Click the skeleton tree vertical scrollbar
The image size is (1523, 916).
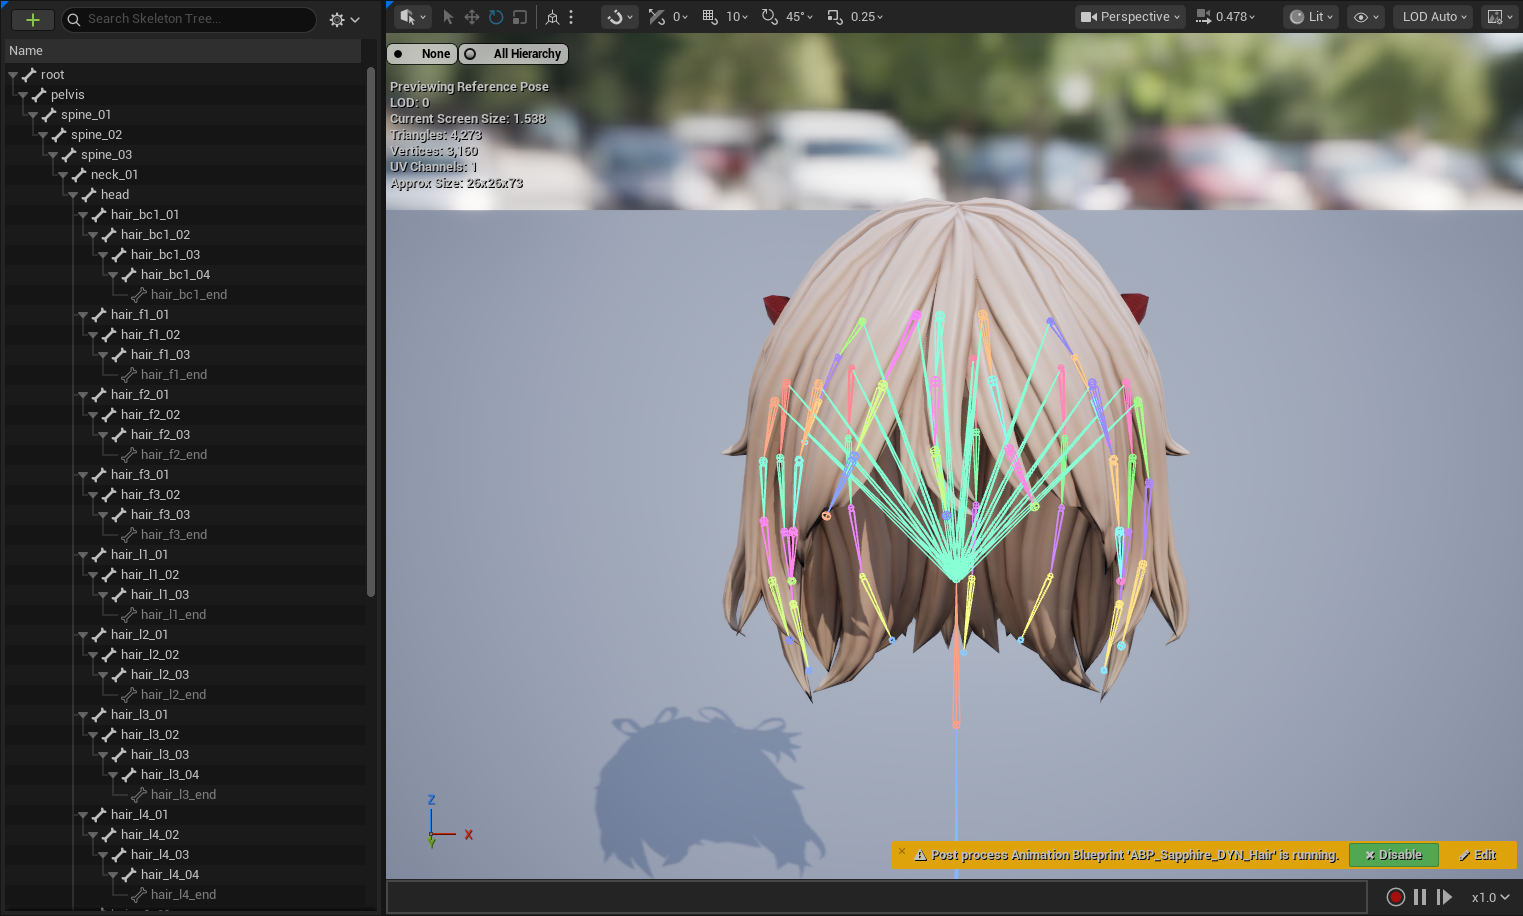pos(371,332)
